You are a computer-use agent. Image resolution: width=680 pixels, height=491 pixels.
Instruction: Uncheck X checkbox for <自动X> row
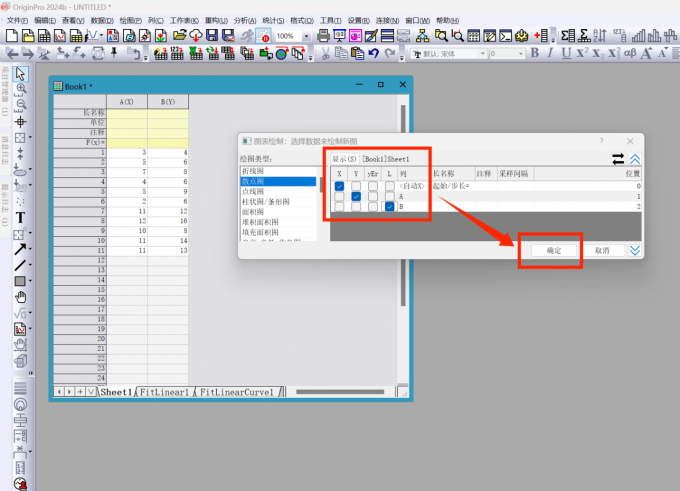pyautogui.click(x=339, y=186)
